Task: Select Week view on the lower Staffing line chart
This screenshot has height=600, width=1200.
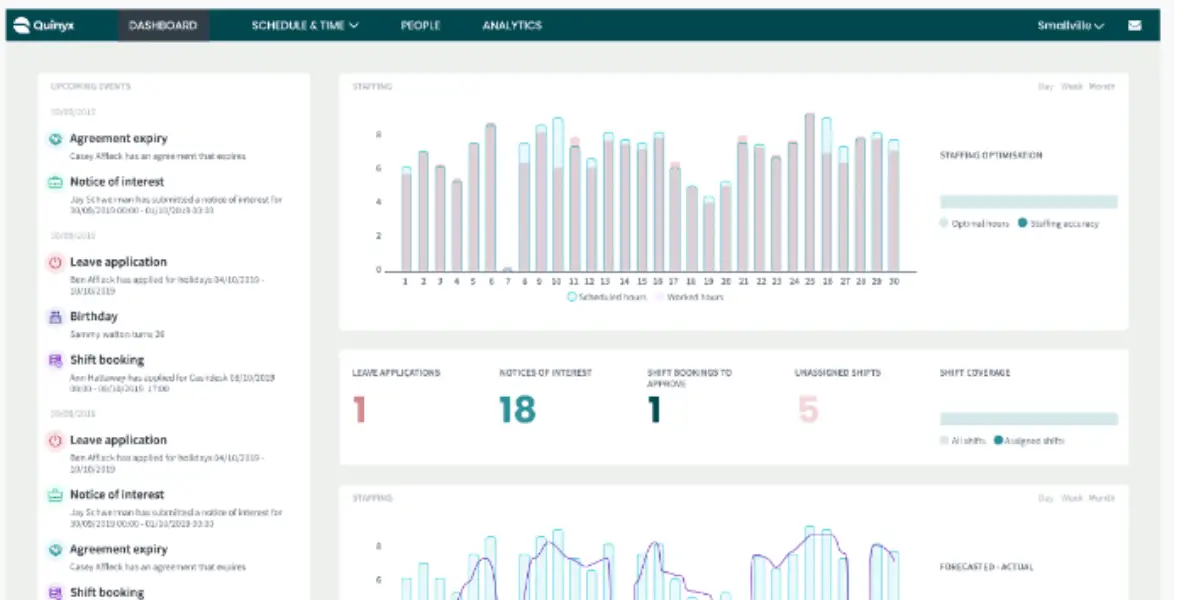Action: tap(1072, 498)
